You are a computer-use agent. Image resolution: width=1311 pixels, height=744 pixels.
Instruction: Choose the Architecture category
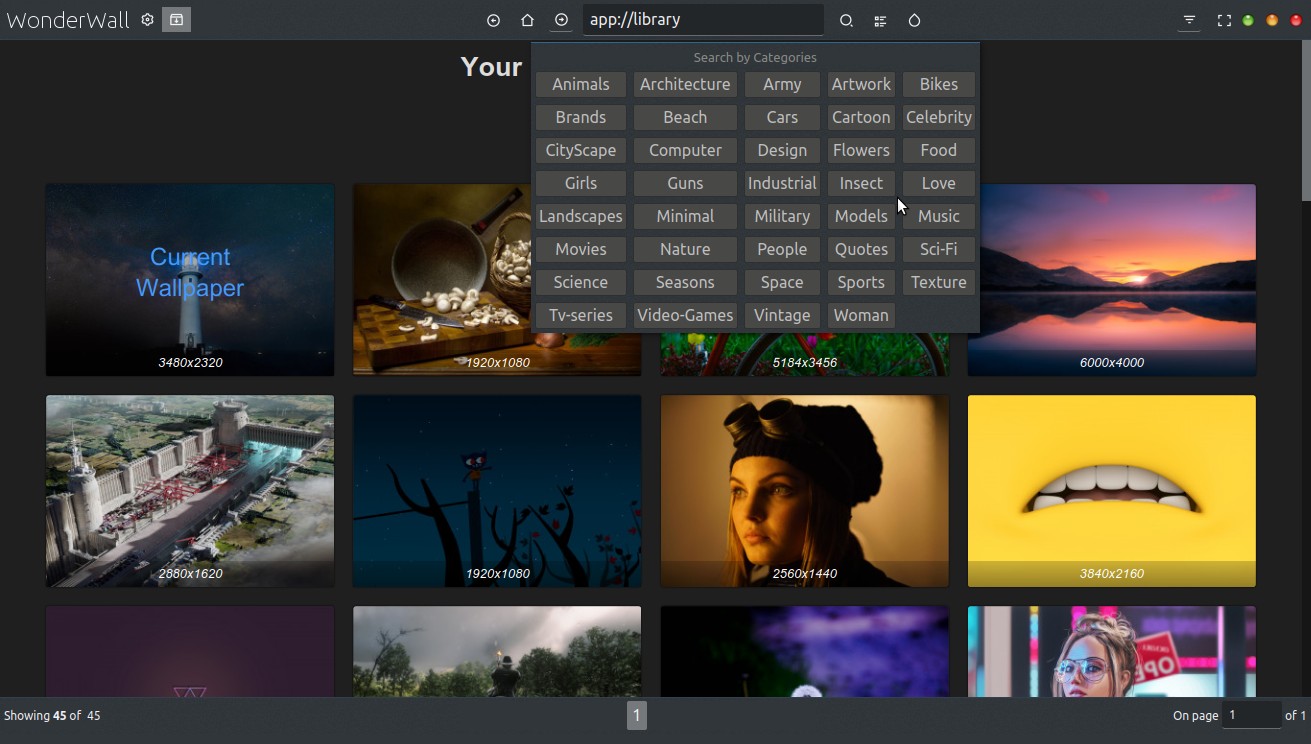point(685,84)
